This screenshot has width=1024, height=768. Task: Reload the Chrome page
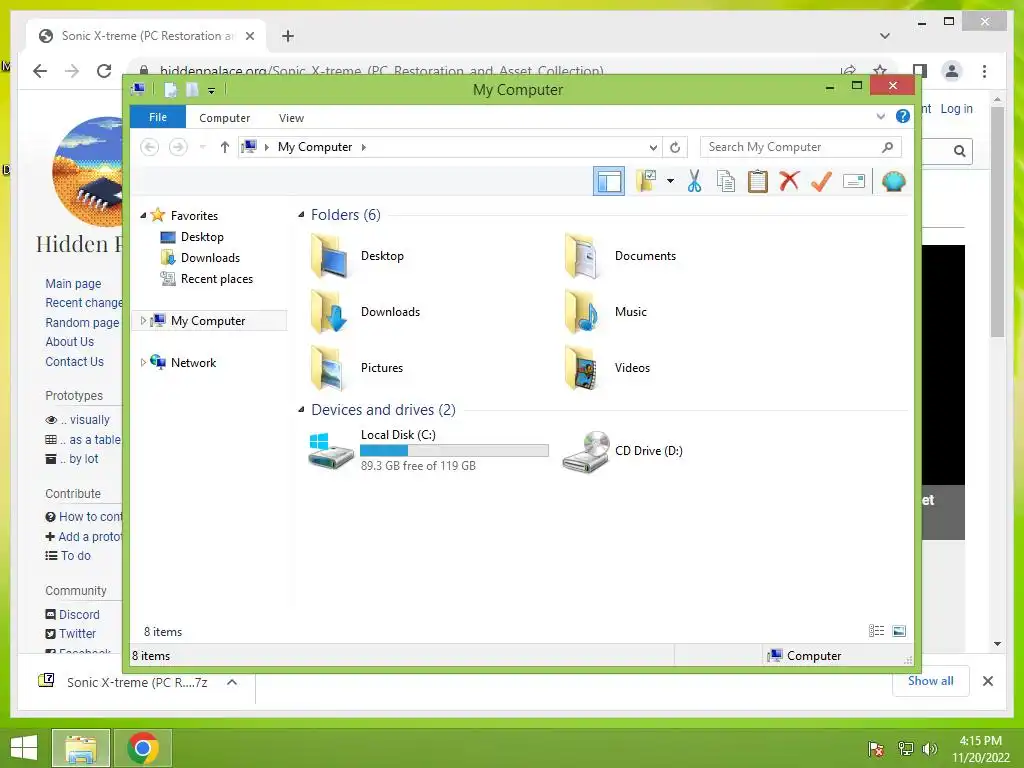click(x=104, y=71)
